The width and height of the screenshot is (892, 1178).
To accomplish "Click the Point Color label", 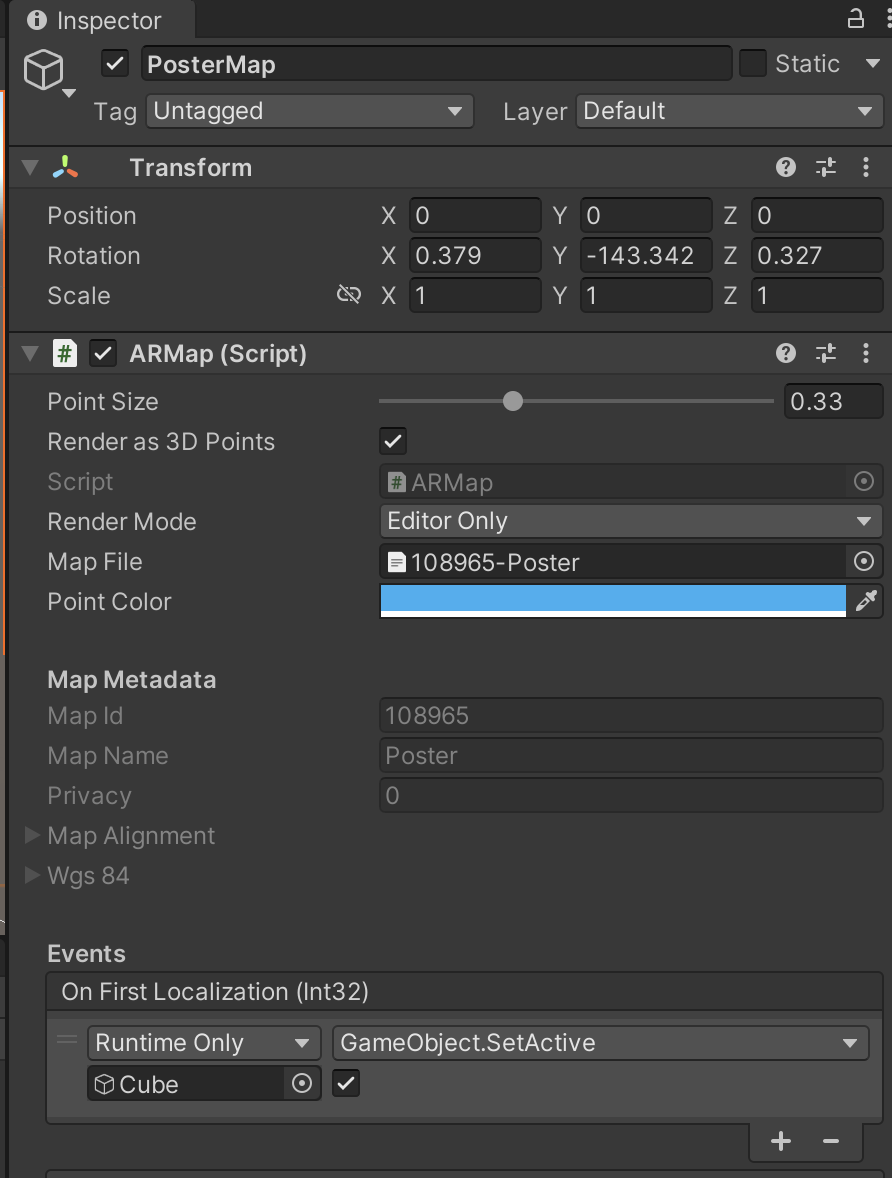I will click(x=109, y=601).
